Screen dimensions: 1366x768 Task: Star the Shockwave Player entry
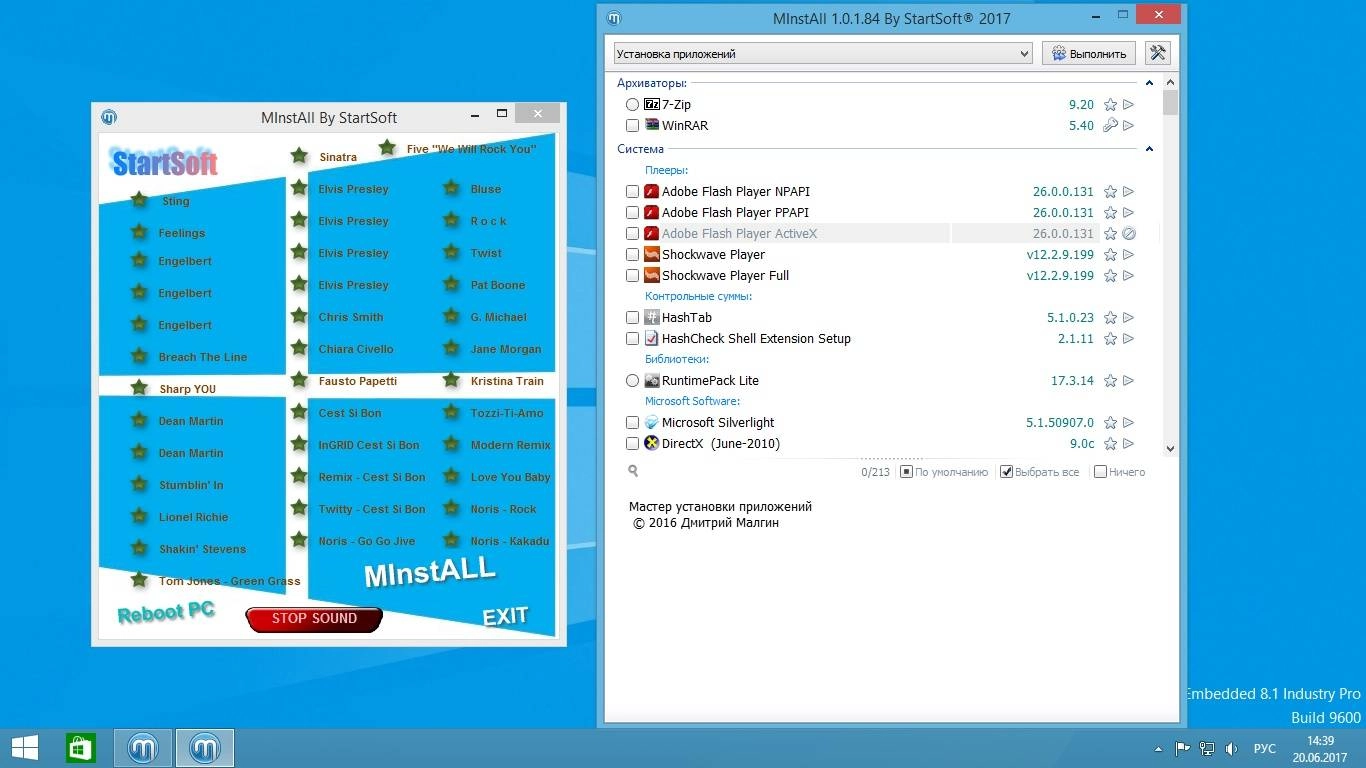[x=1110, y=254]
